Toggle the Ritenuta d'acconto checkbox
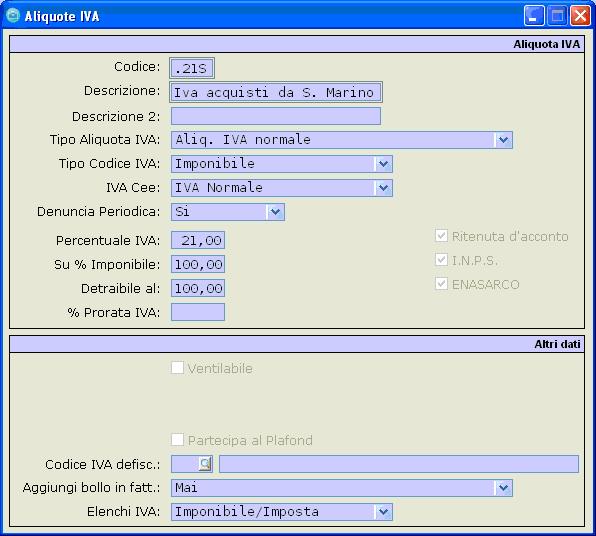This screenshot has width=596, height=536. (441, 236)
